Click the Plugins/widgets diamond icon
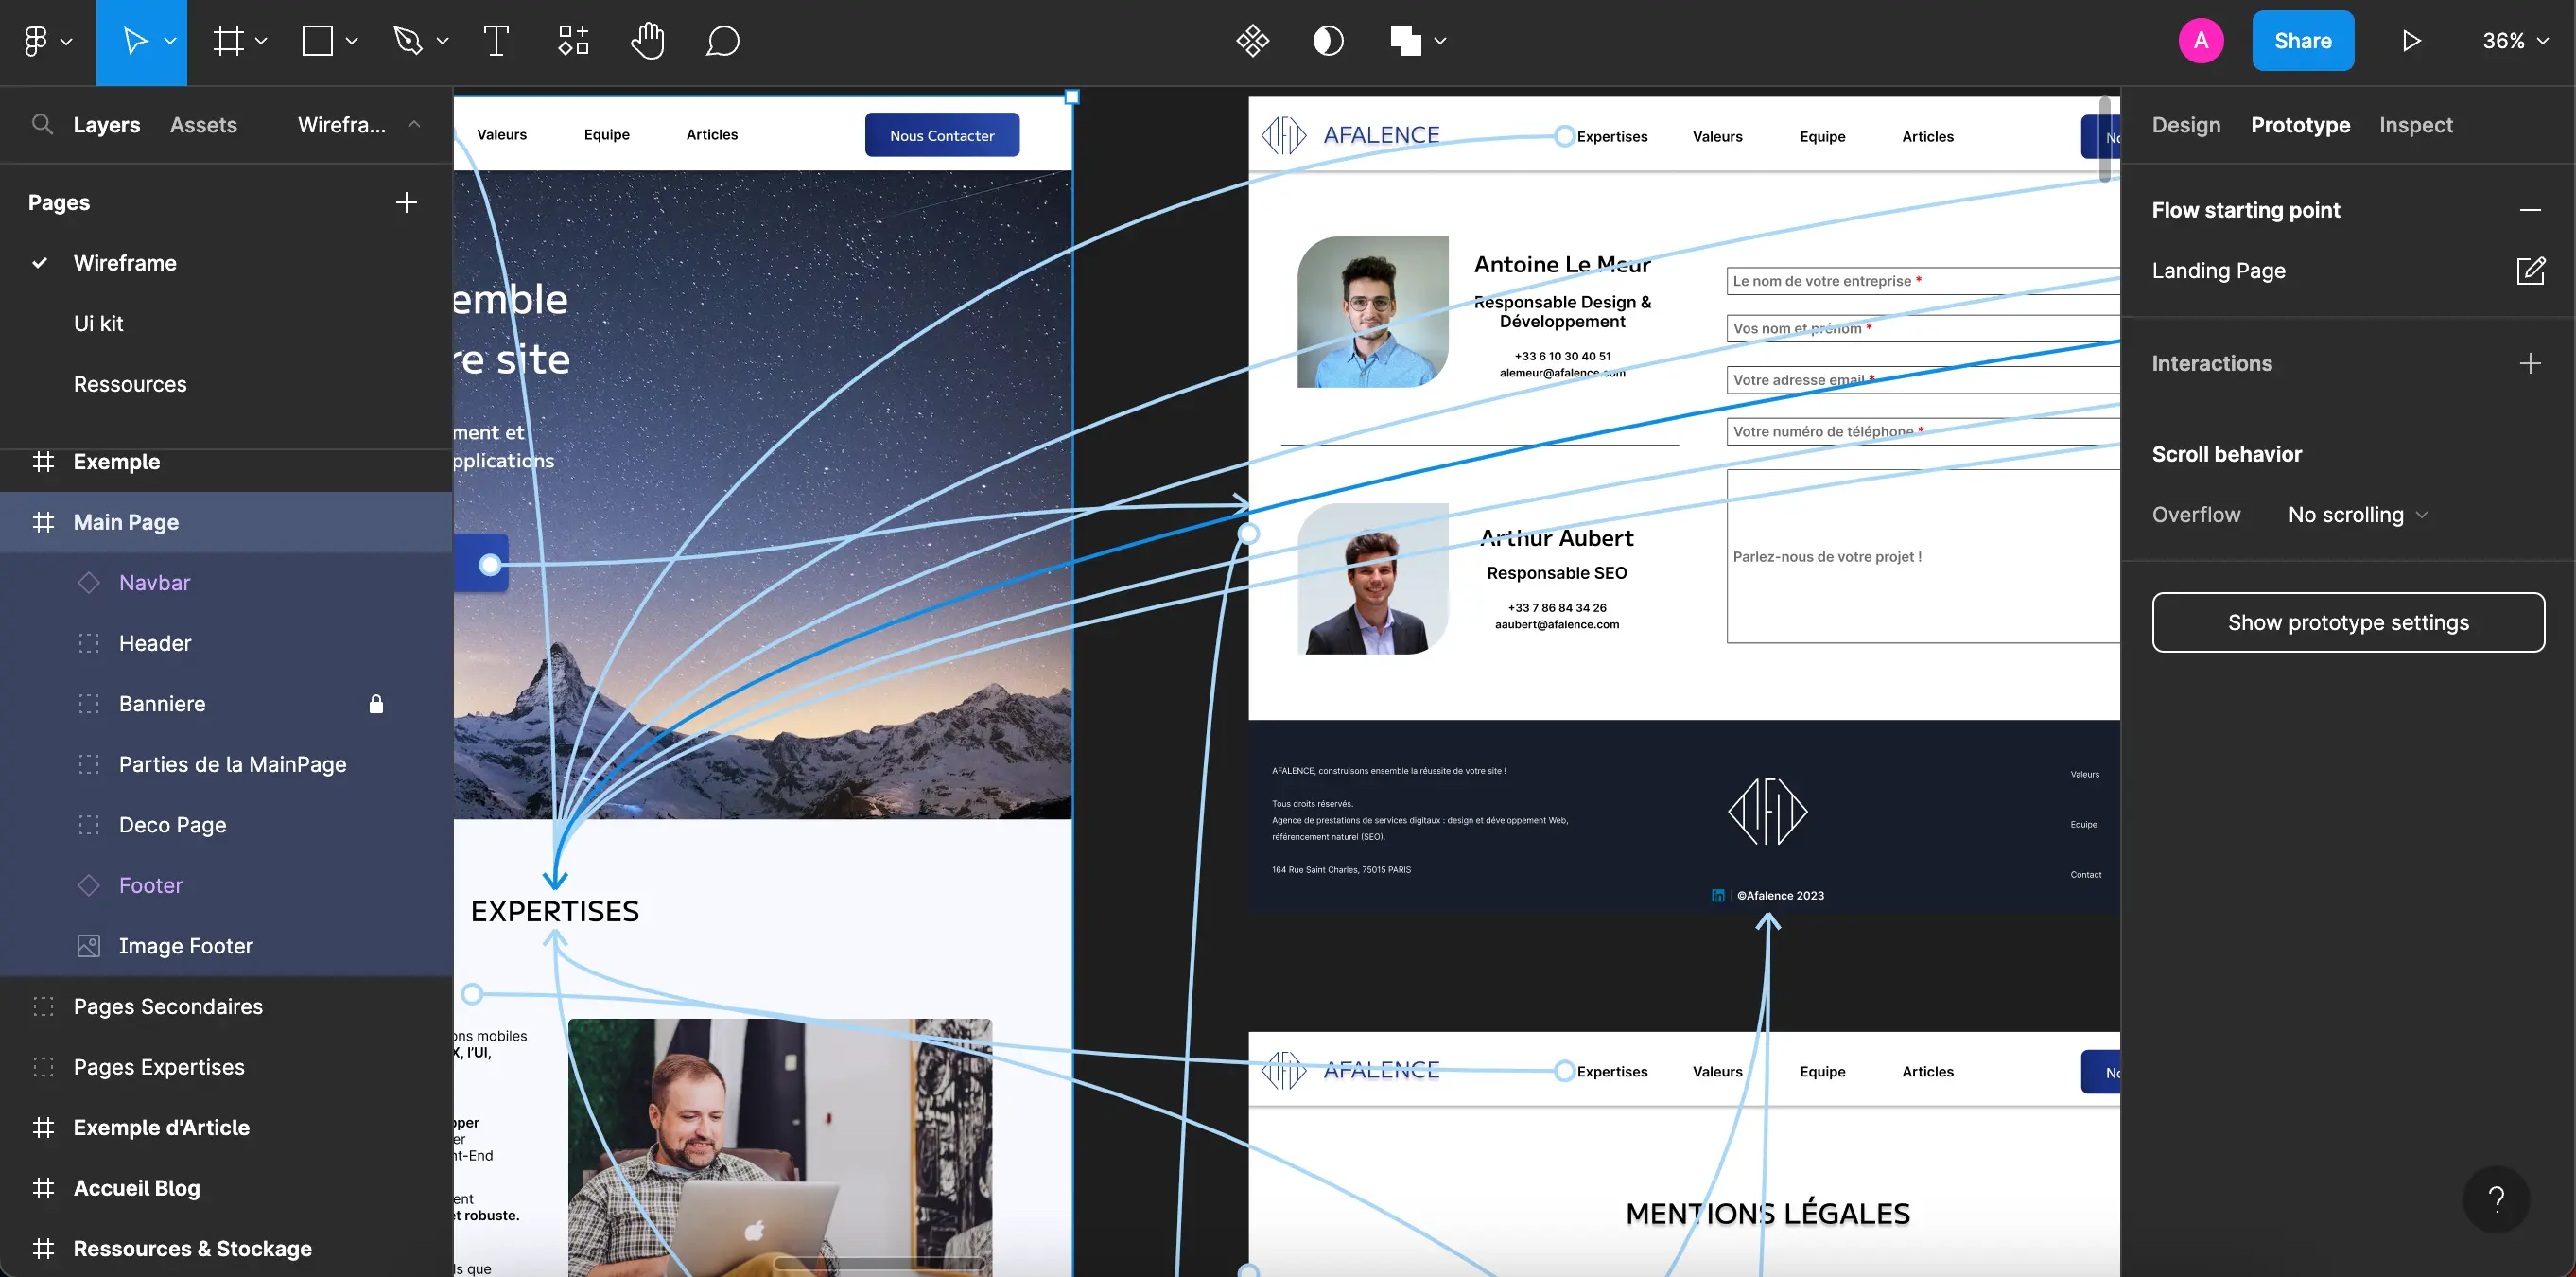Screen dimensions: 2576x1277 (1252, 41)
